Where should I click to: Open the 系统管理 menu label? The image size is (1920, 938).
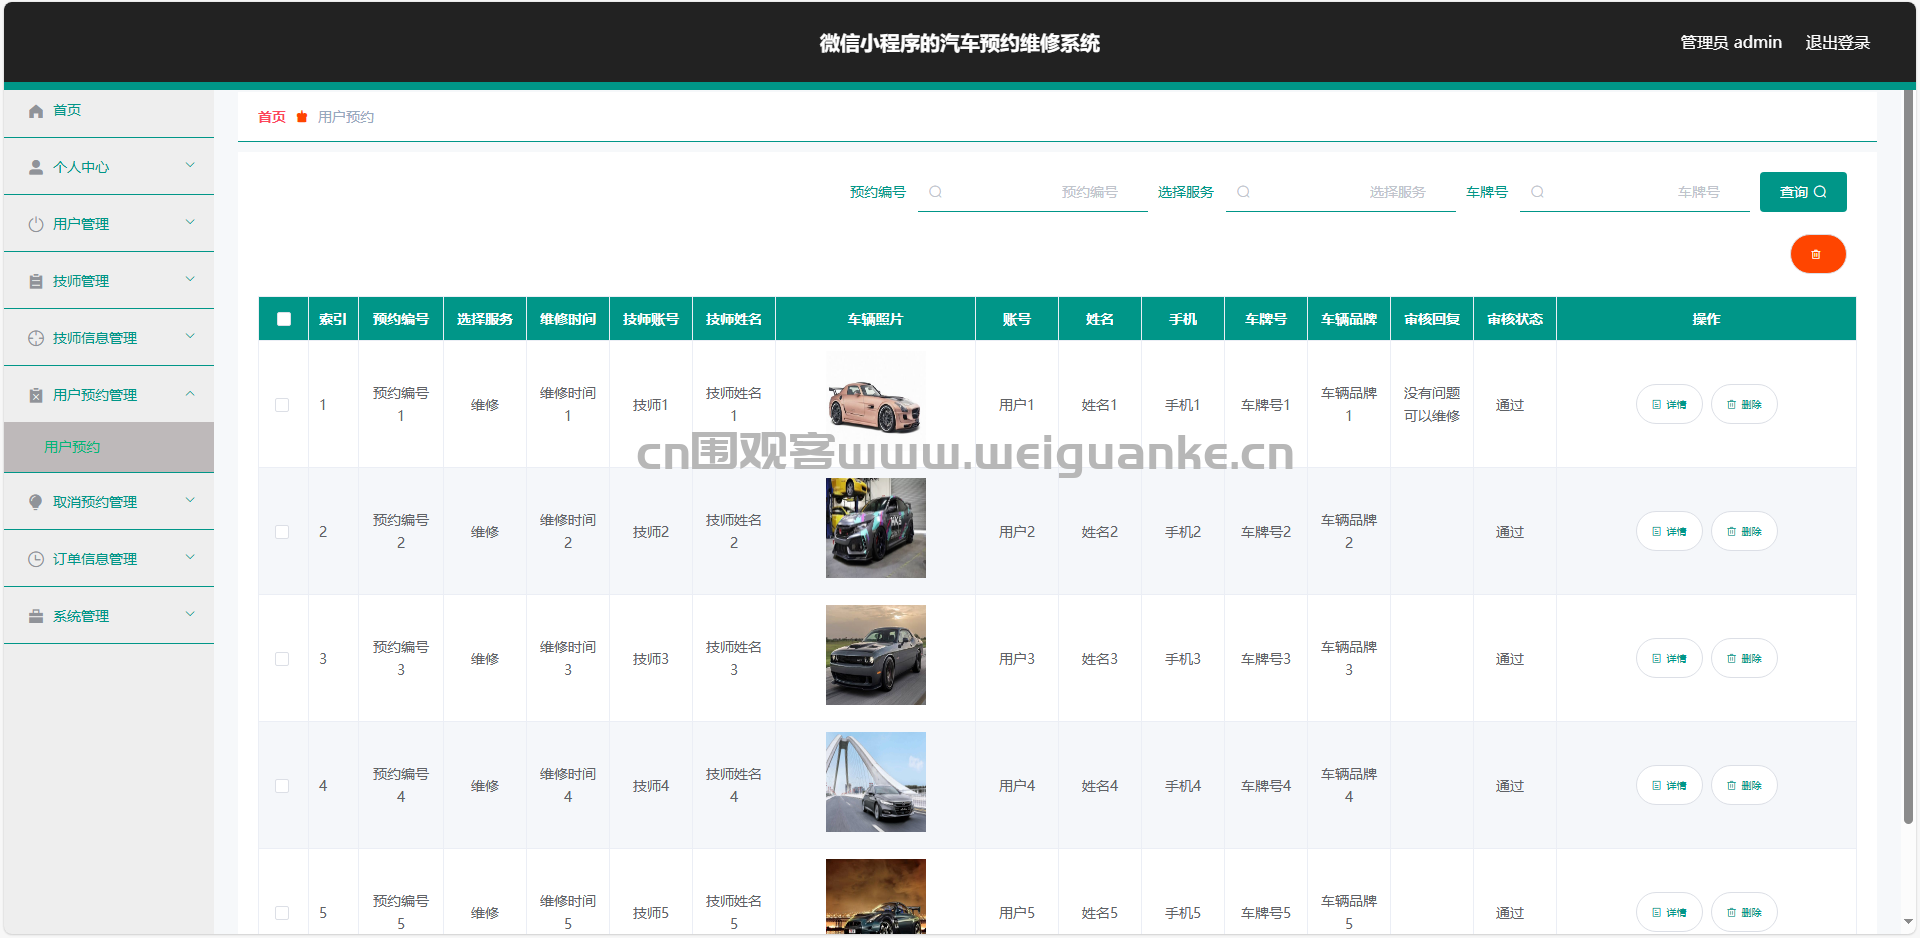[81, 616]
